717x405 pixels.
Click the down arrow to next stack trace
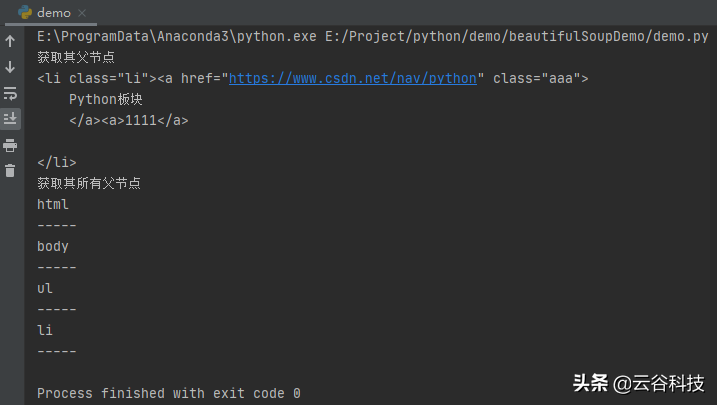tap(10, 67)
